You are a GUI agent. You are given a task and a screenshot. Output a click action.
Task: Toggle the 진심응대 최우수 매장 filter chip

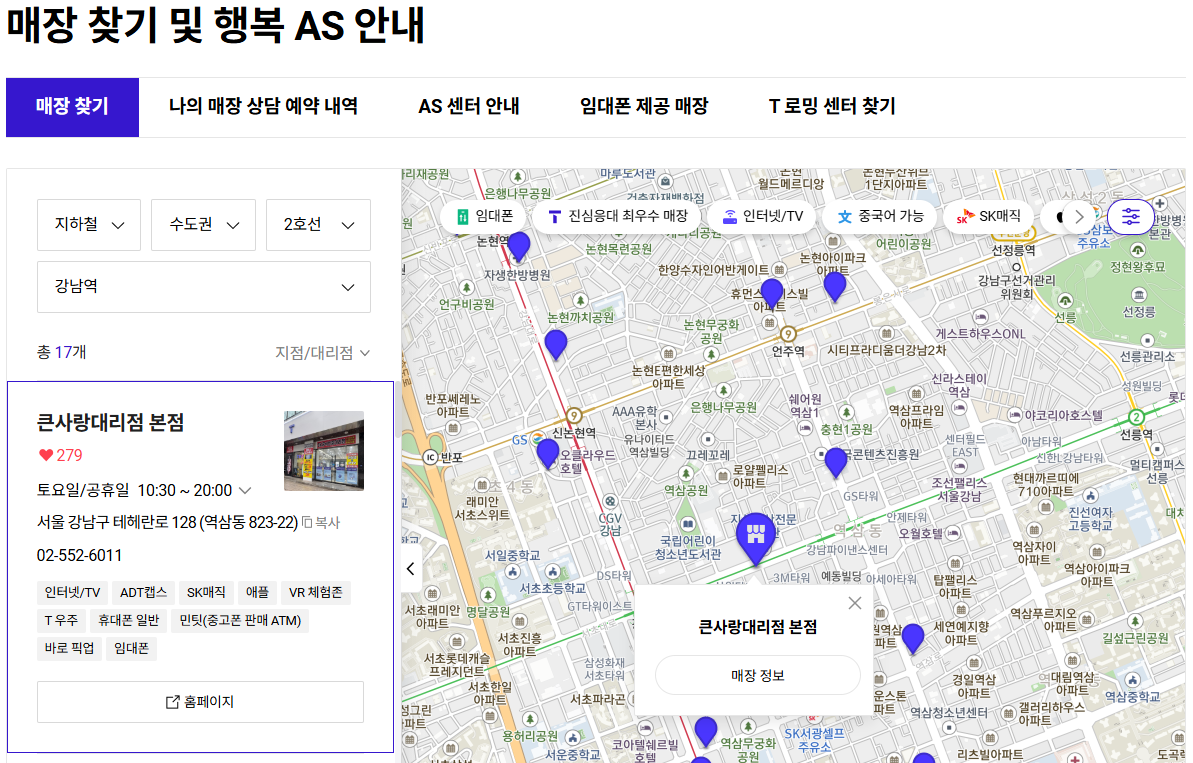click(617, 216)
